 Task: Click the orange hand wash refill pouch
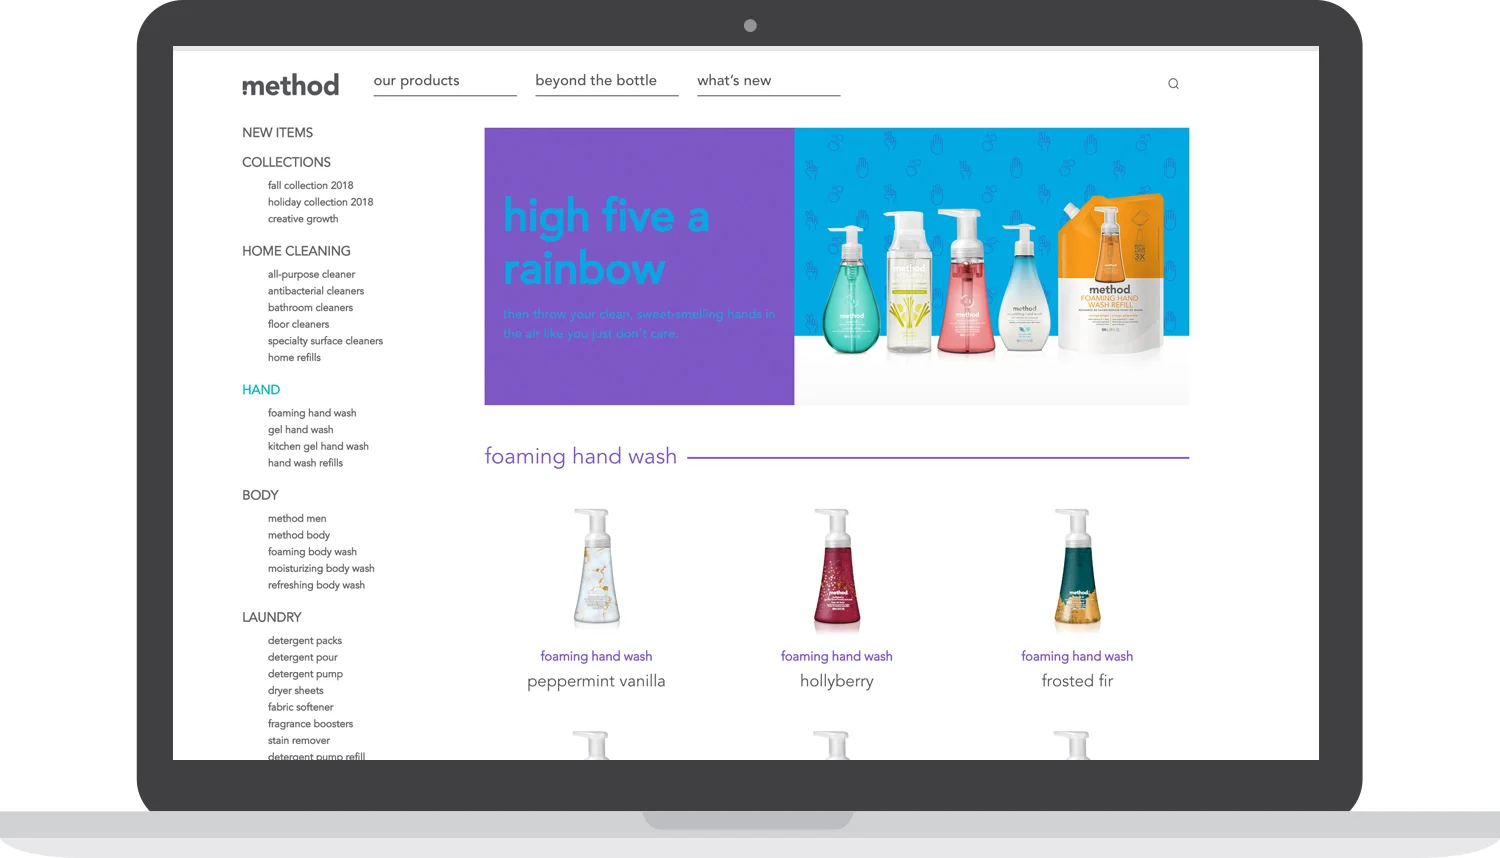point(1111,273)
